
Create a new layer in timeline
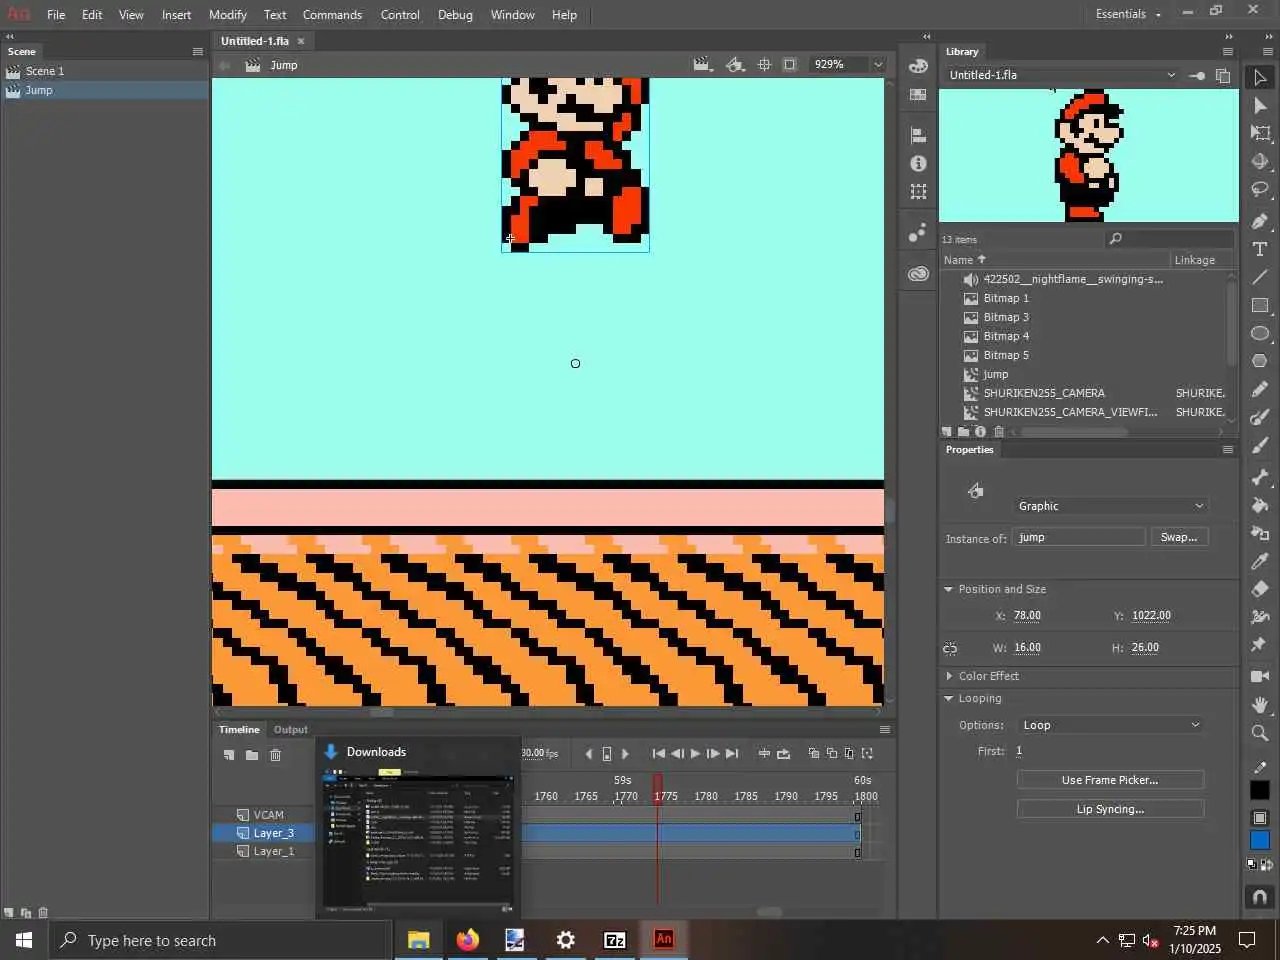tap(229, 755)
